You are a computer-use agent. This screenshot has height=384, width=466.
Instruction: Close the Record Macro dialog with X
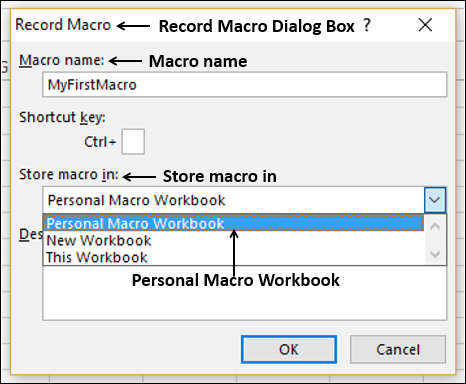pos(425,25)
